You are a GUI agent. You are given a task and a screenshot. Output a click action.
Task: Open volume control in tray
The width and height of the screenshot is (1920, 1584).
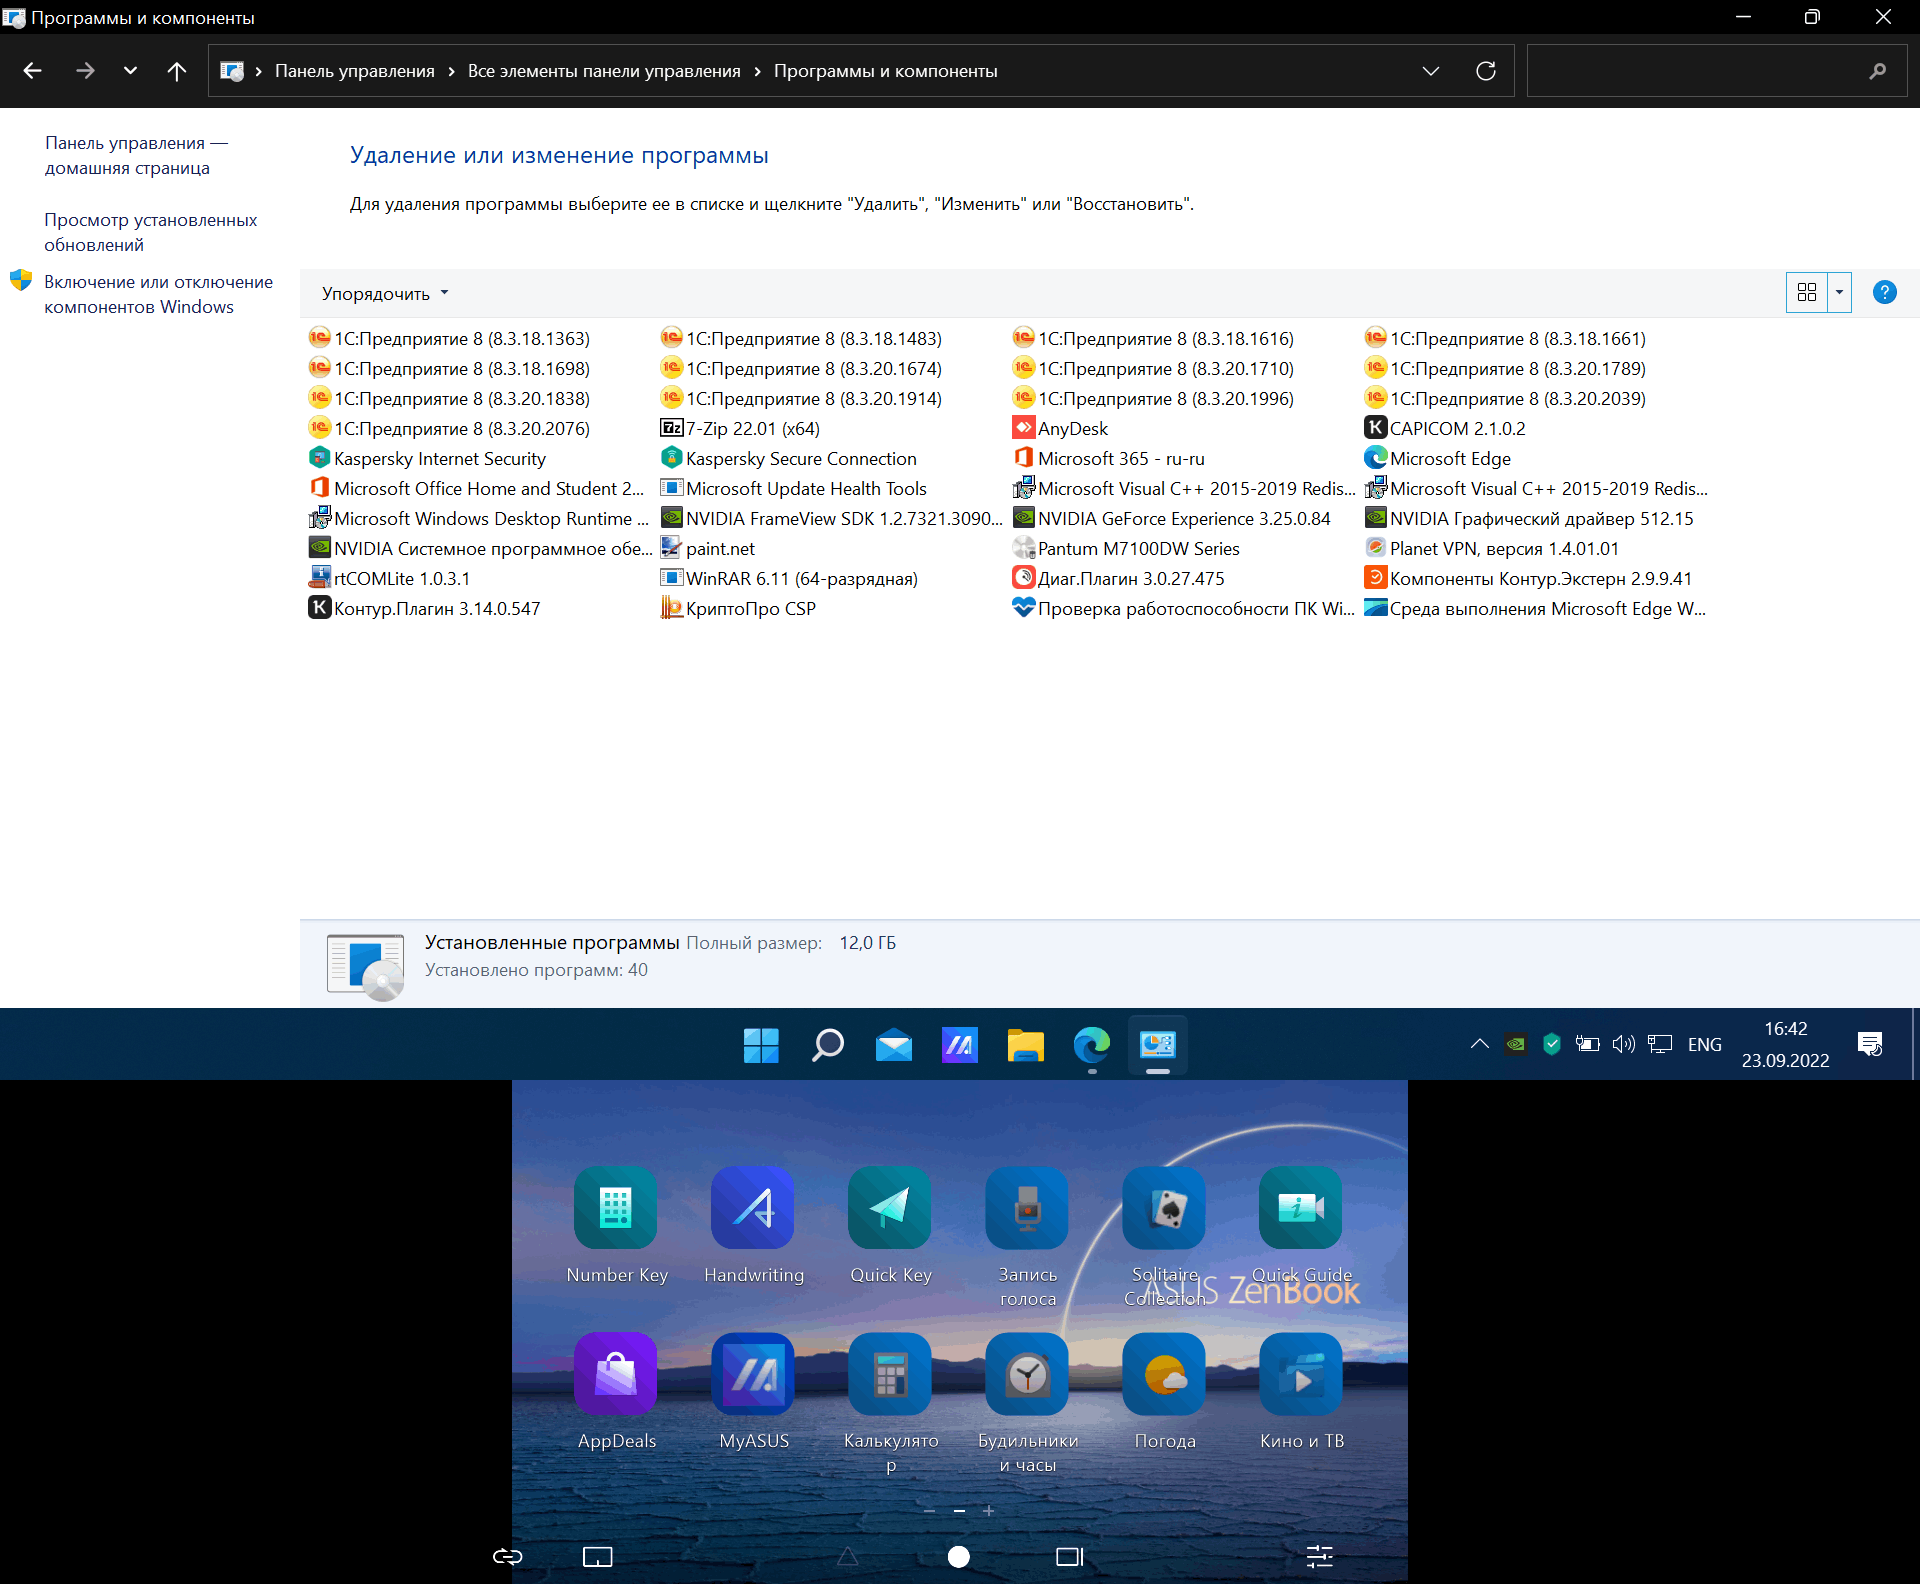coord(1623,1044)
